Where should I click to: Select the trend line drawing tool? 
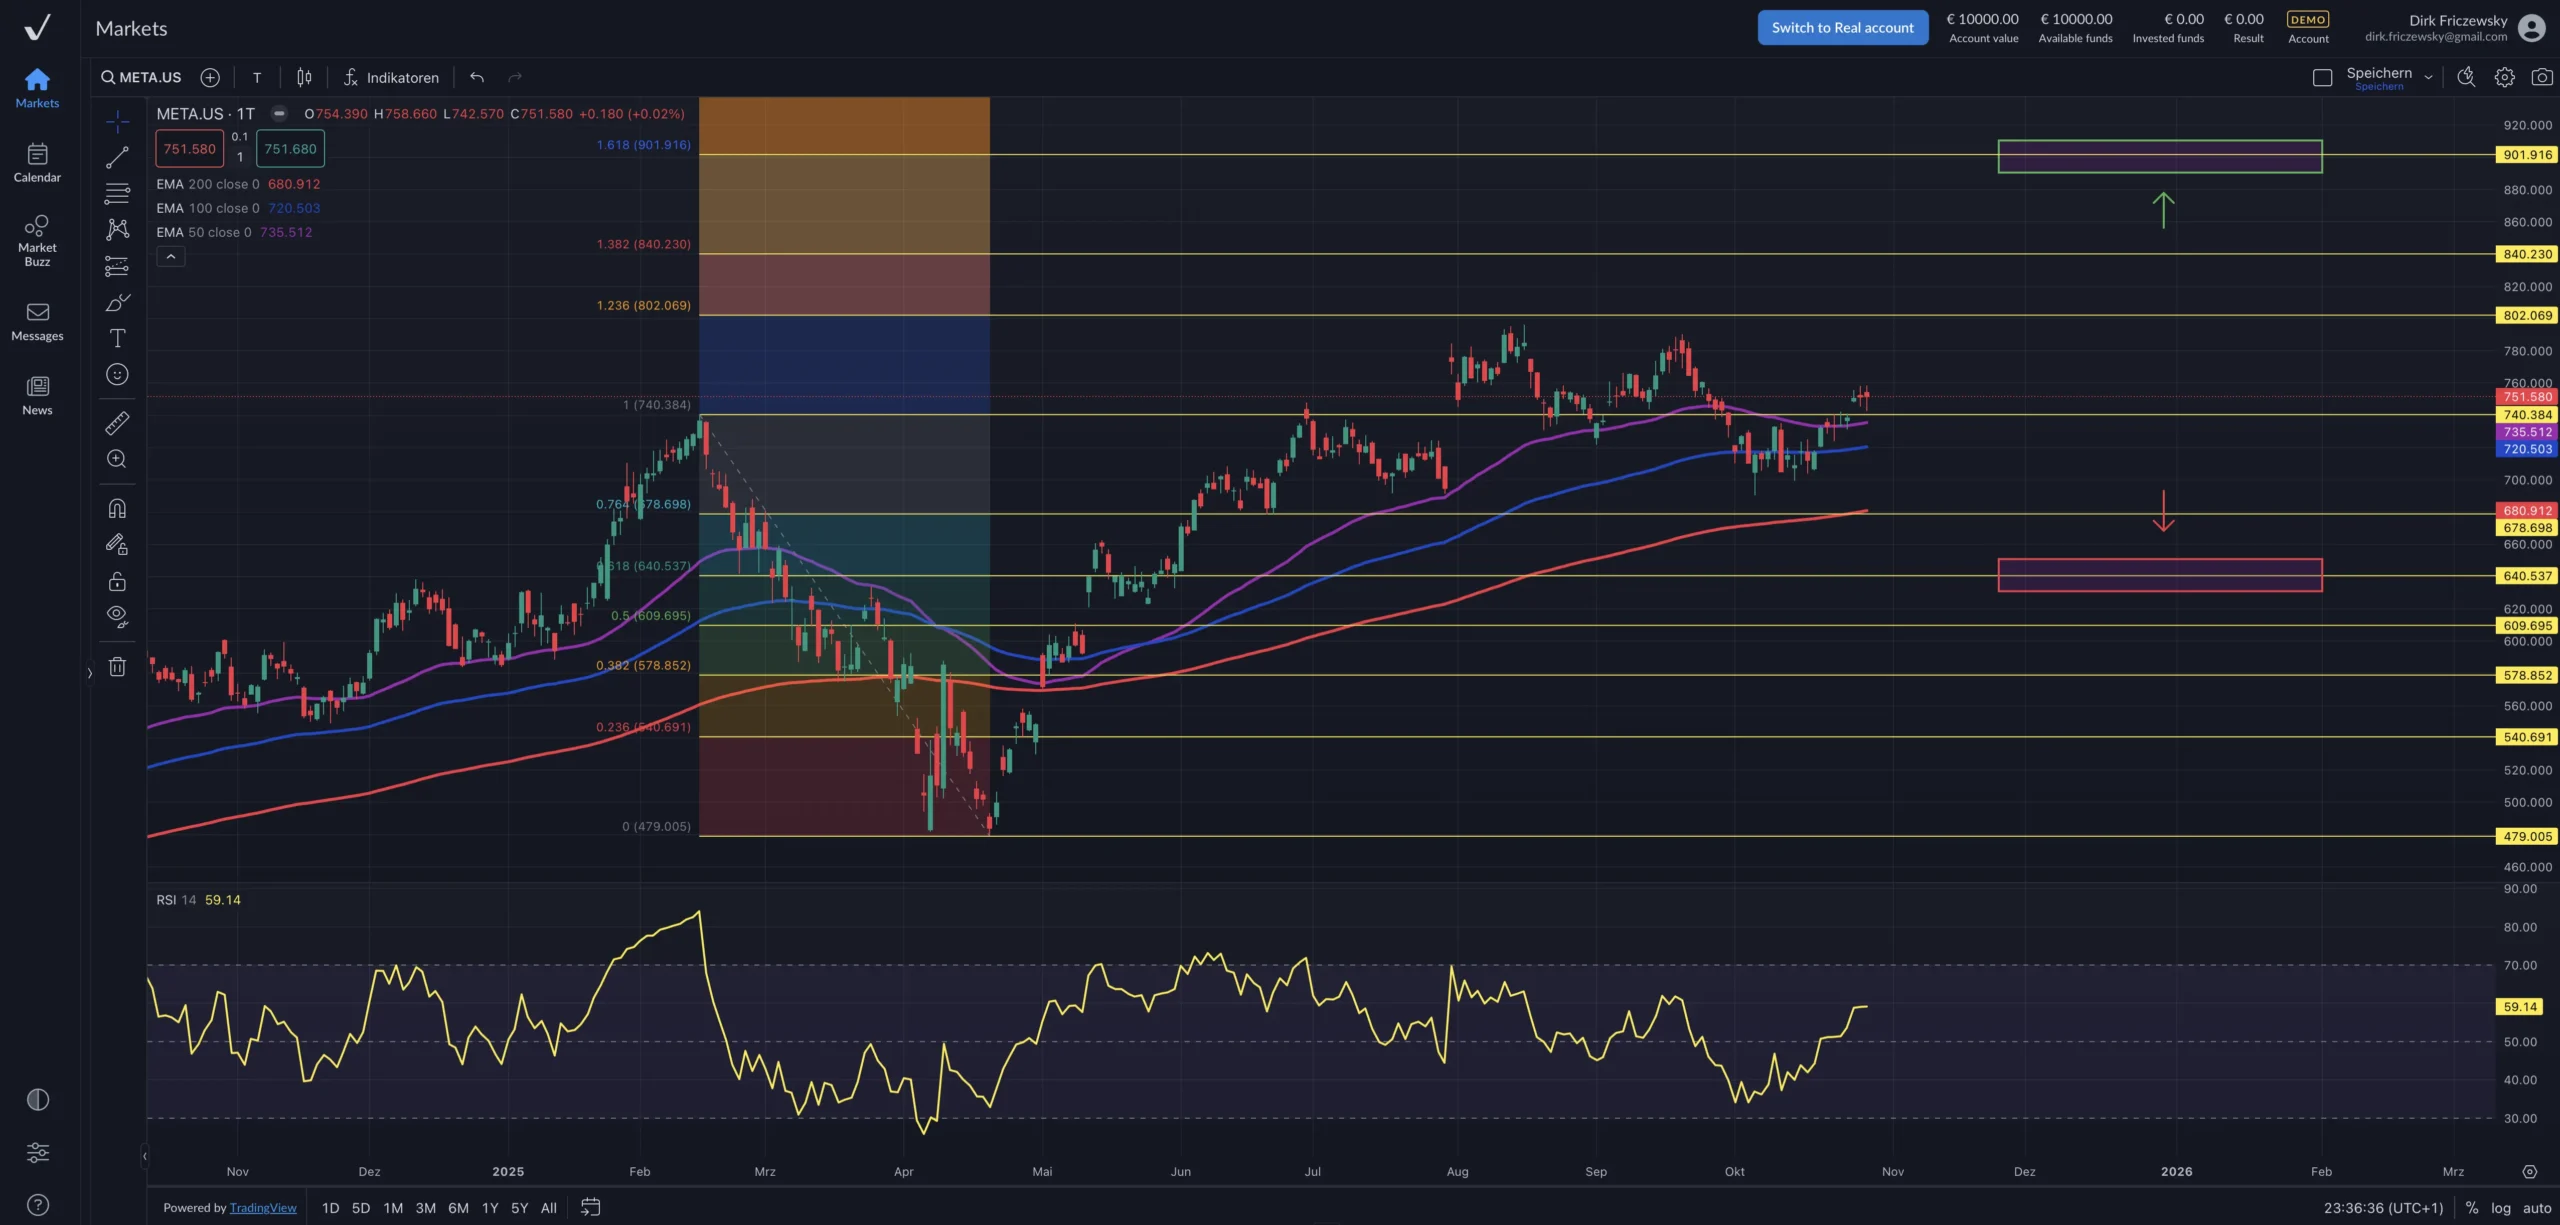(x=117, y=158)
